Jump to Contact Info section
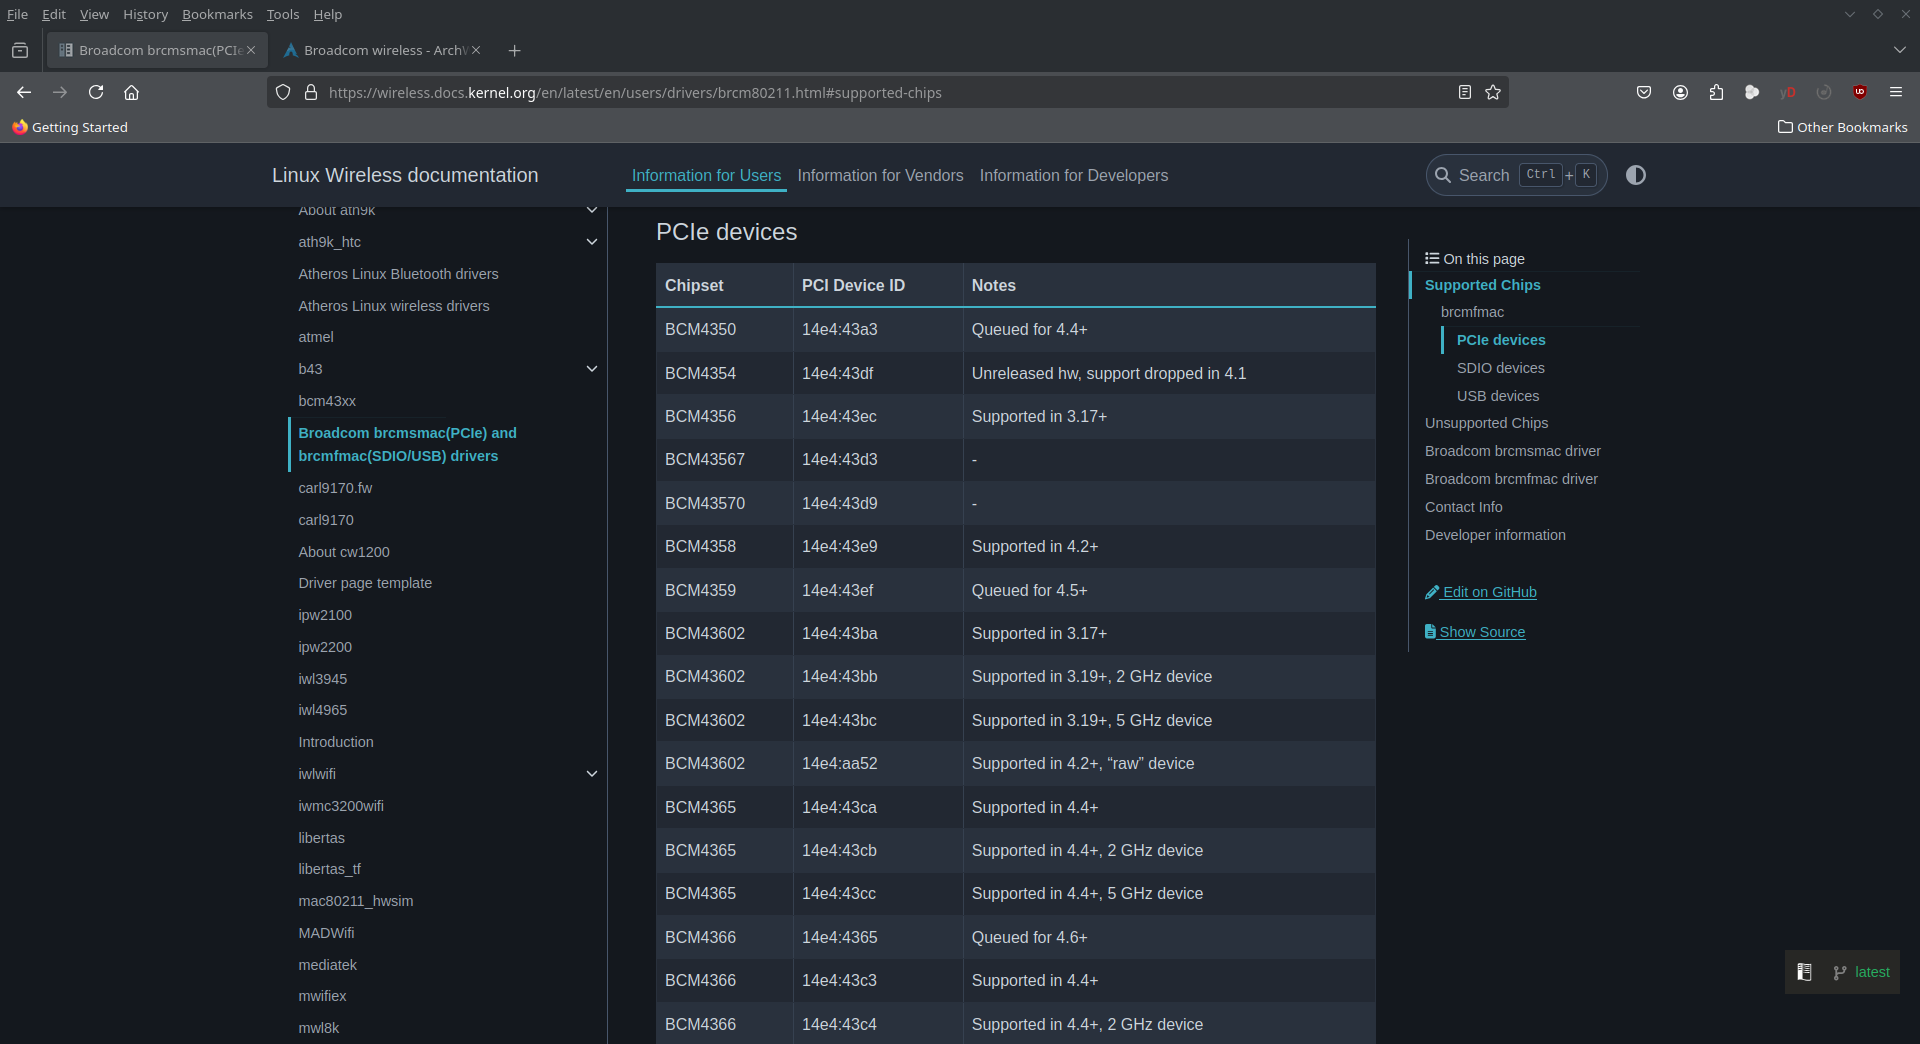The height and width of the screenshot is (1044, 1920). [1463, 507]
